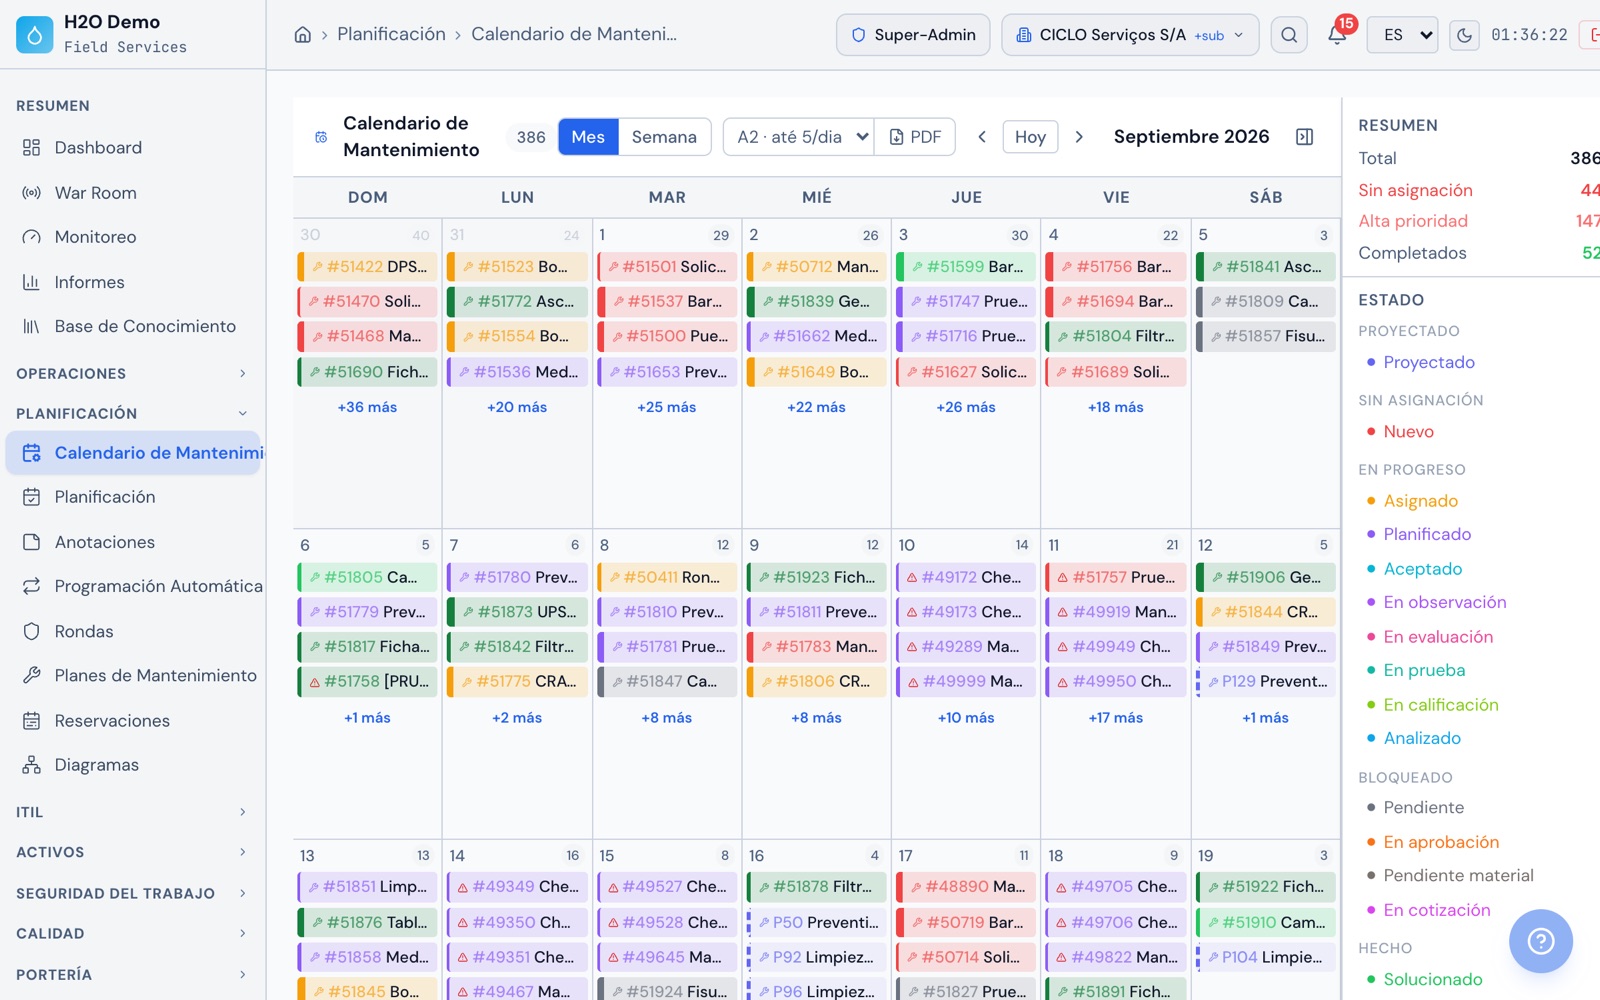Click Rondas shield icon
1600x1000 pixels.
point(32,631)
